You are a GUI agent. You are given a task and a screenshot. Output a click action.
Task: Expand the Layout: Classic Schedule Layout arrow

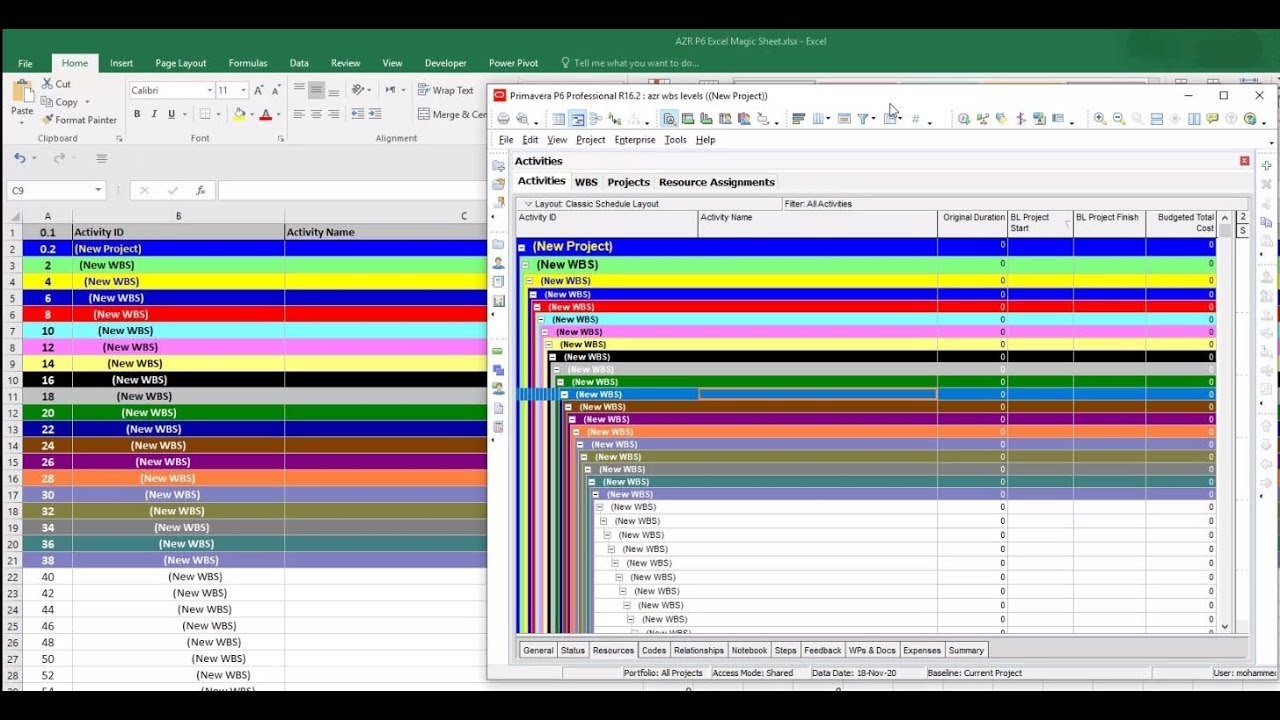coord(528,204)
